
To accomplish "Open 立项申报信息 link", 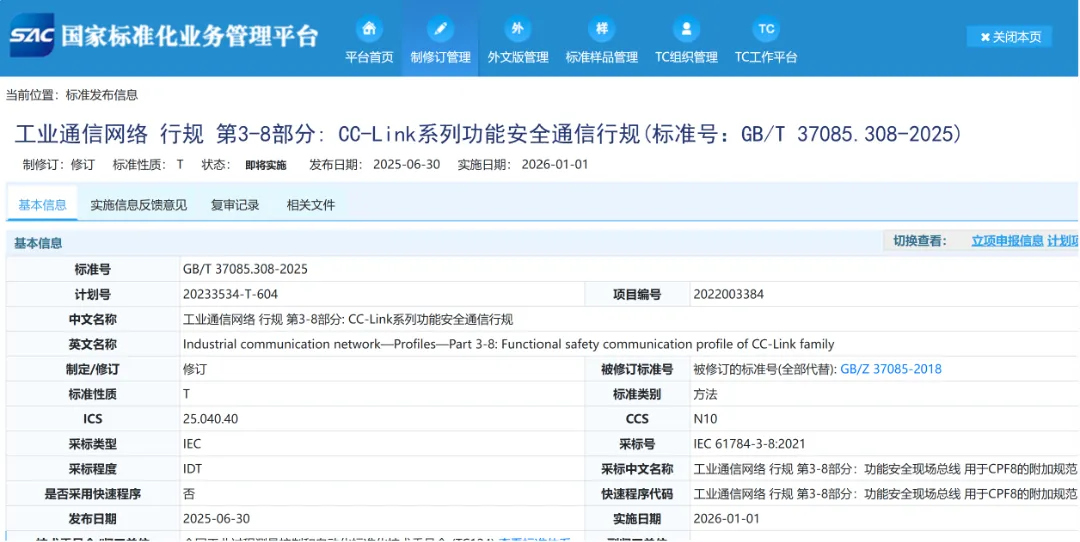I will pyautogui.click(x=1007, y=241).
